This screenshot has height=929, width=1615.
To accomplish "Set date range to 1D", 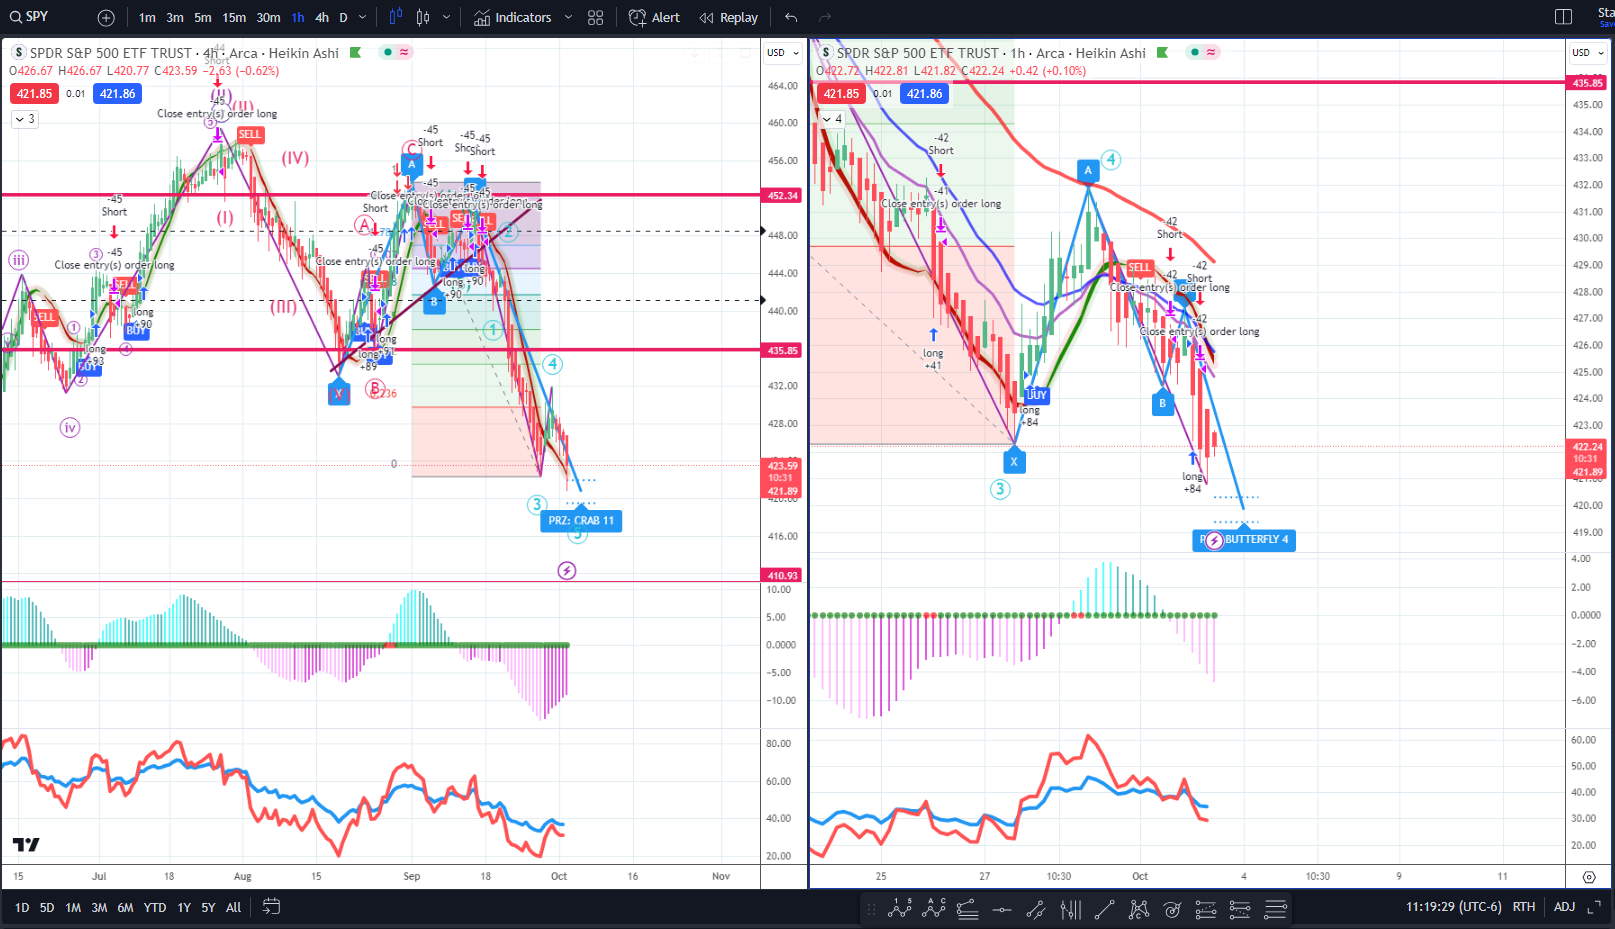I will [x=22, y=908].
